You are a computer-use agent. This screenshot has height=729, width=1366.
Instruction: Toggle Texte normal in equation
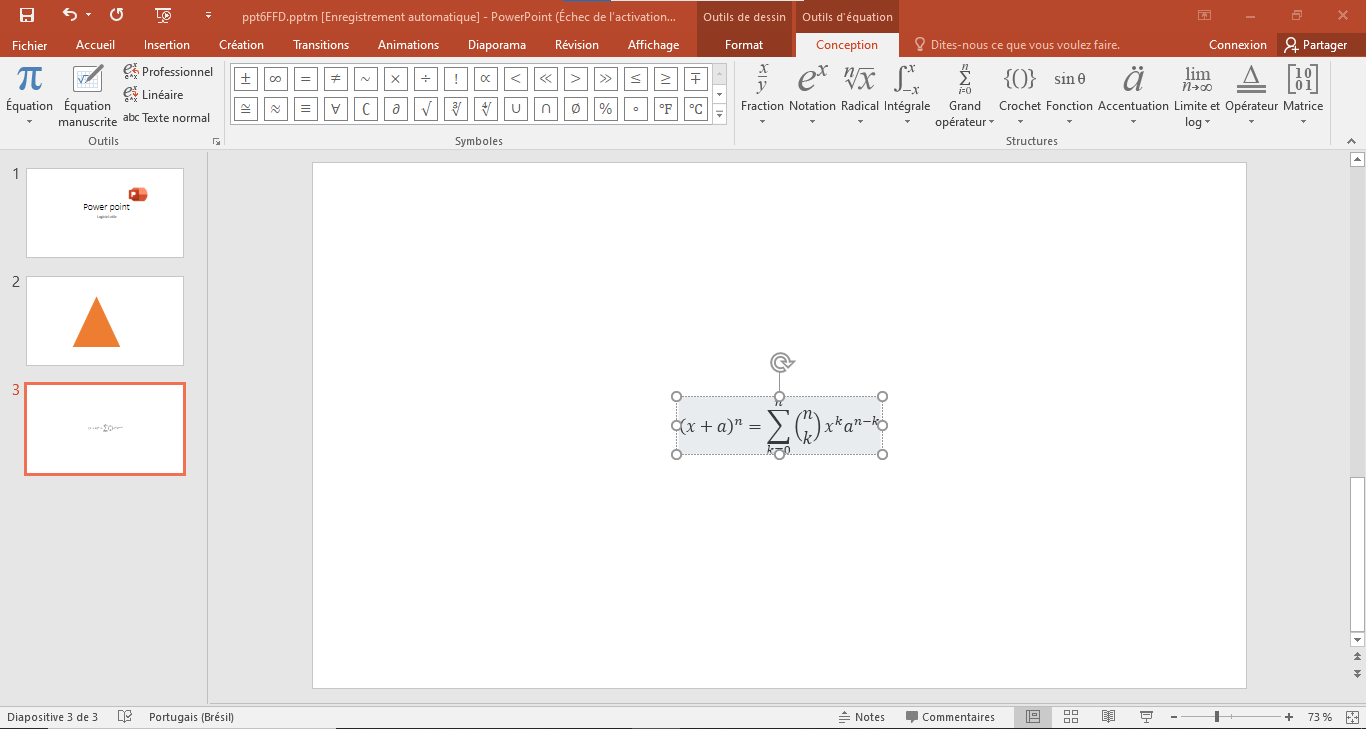point(167,118)
